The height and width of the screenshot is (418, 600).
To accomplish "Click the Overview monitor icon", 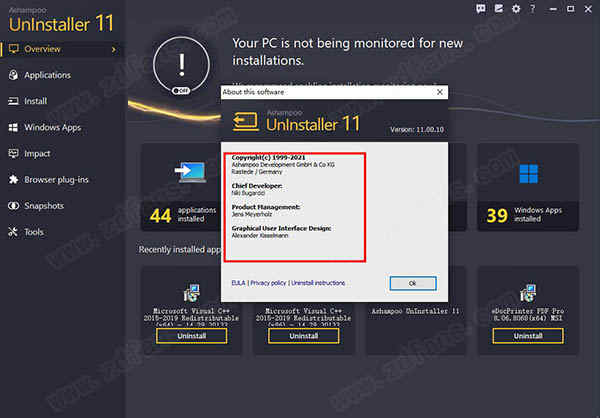I will 14,49.
